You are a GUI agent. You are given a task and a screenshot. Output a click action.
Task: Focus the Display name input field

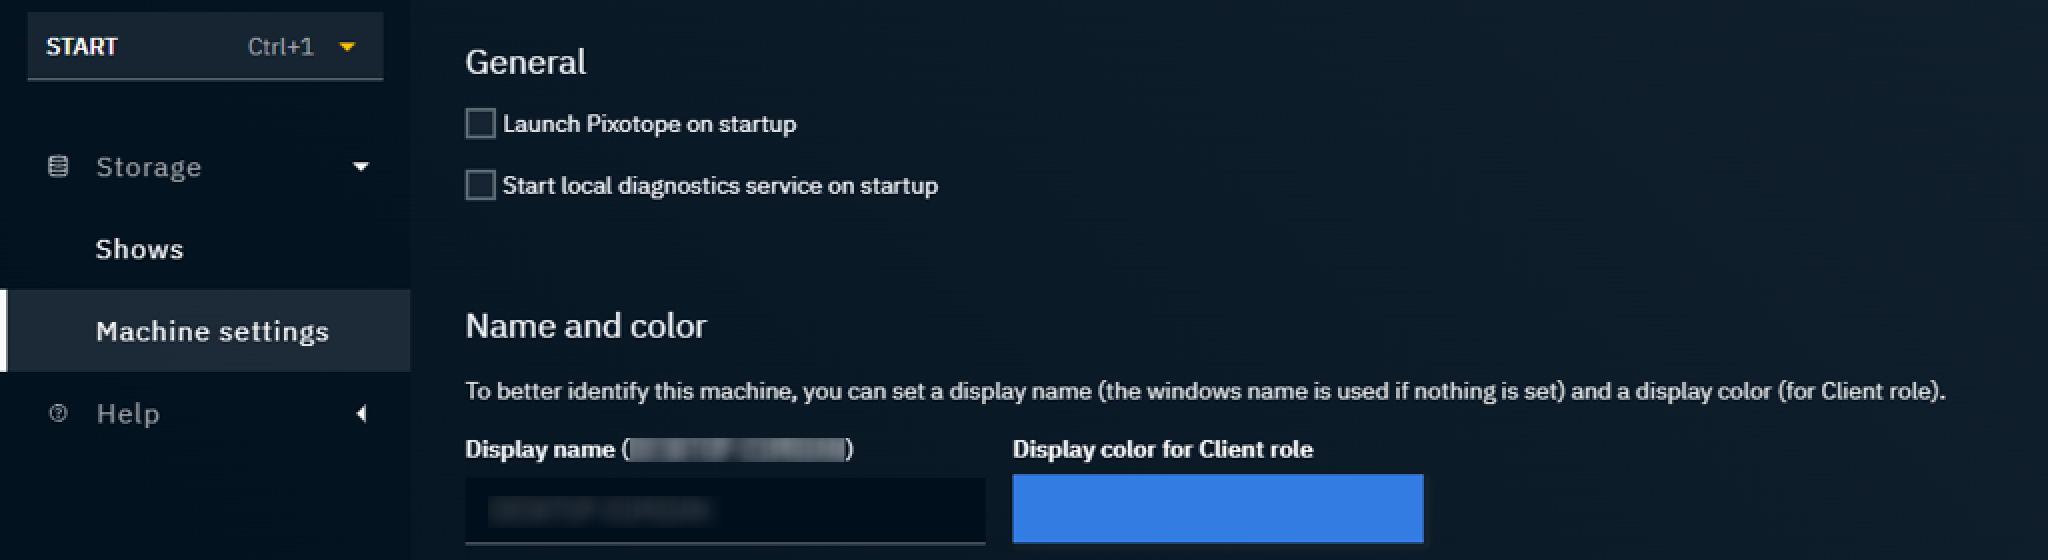pos(724,510)
